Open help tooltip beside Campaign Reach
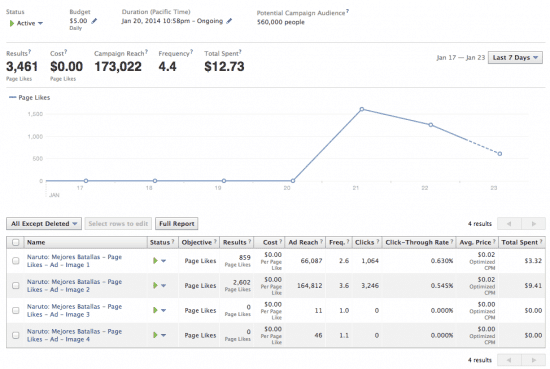550x369 pixels. pos(146,52)
